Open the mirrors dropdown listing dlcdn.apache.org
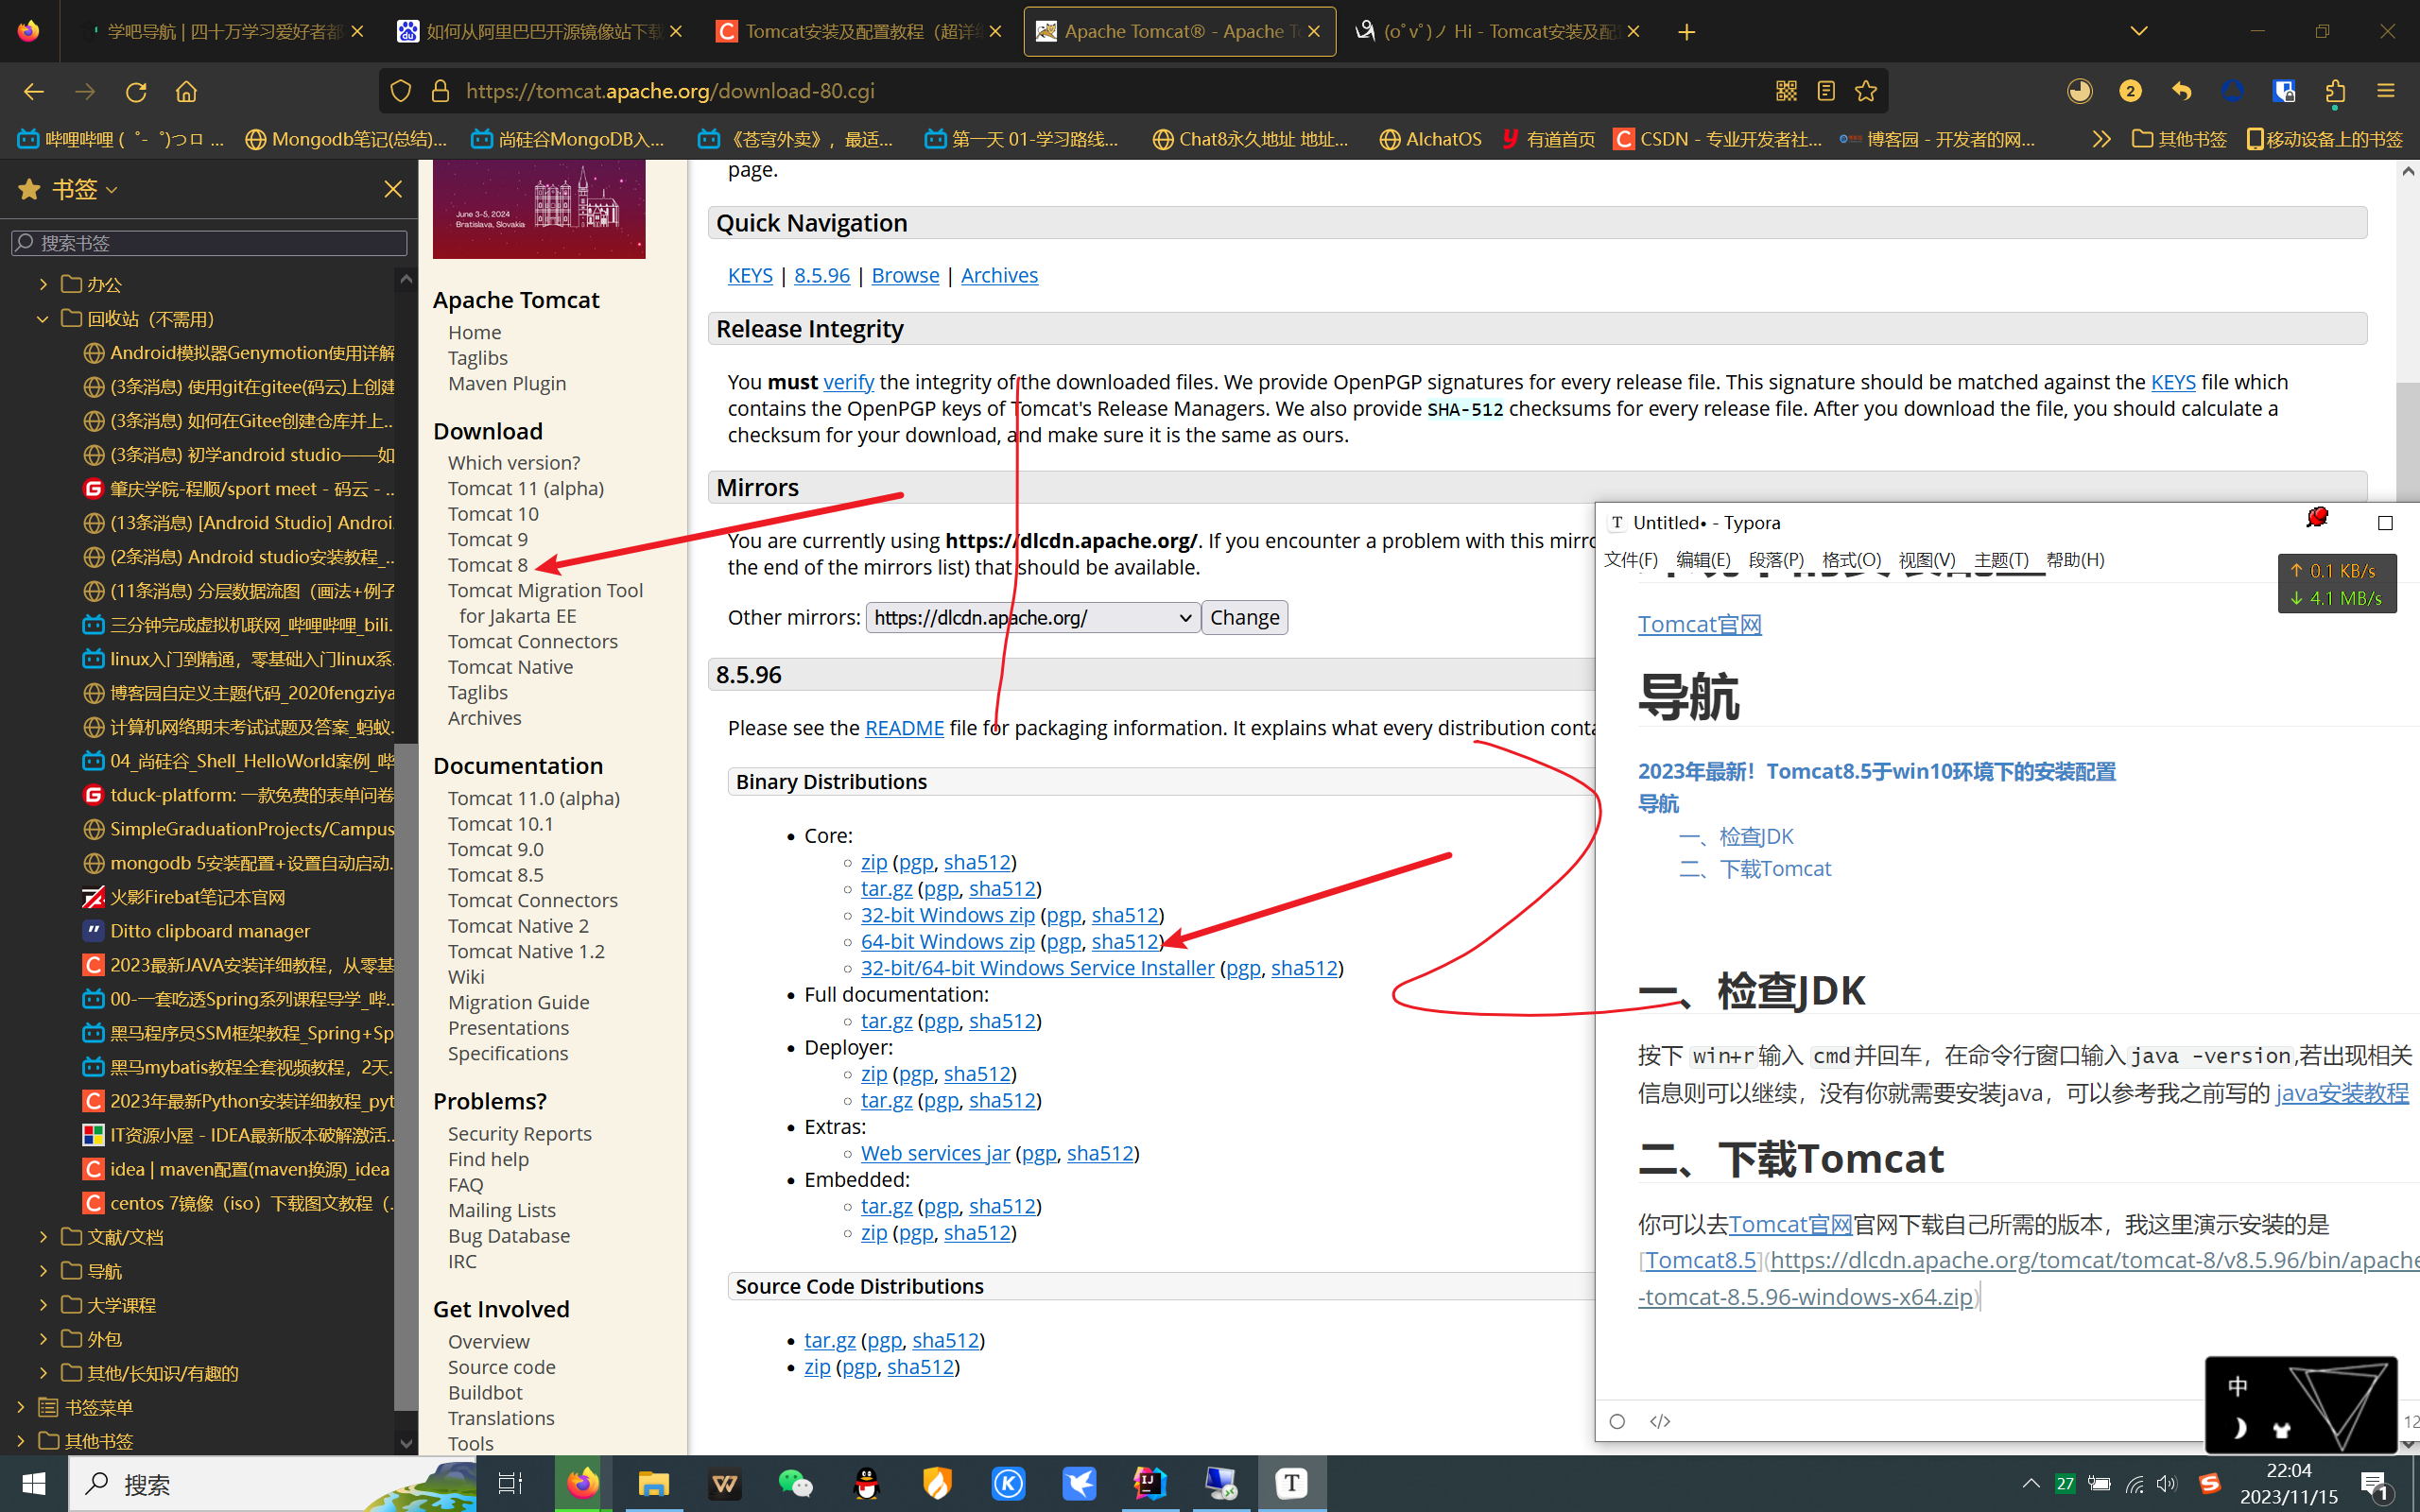2420x1512 pixels. [x=1031, y=617]
